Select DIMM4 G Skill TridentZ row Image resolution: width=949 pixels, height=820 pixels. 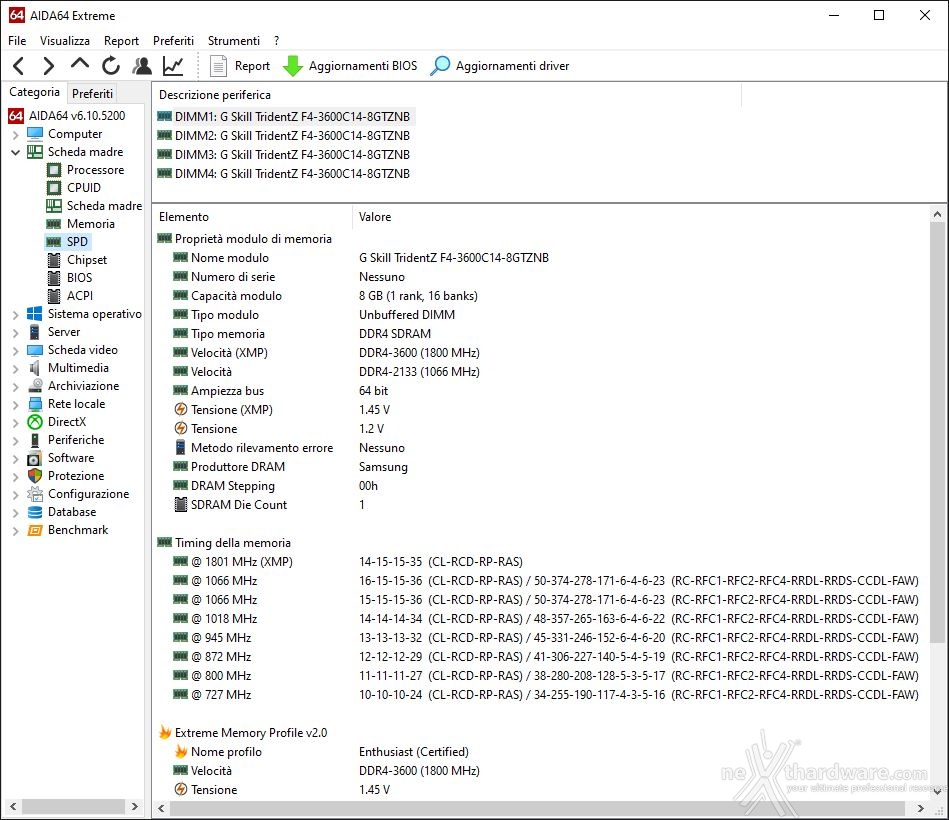[x=283, y=174]
